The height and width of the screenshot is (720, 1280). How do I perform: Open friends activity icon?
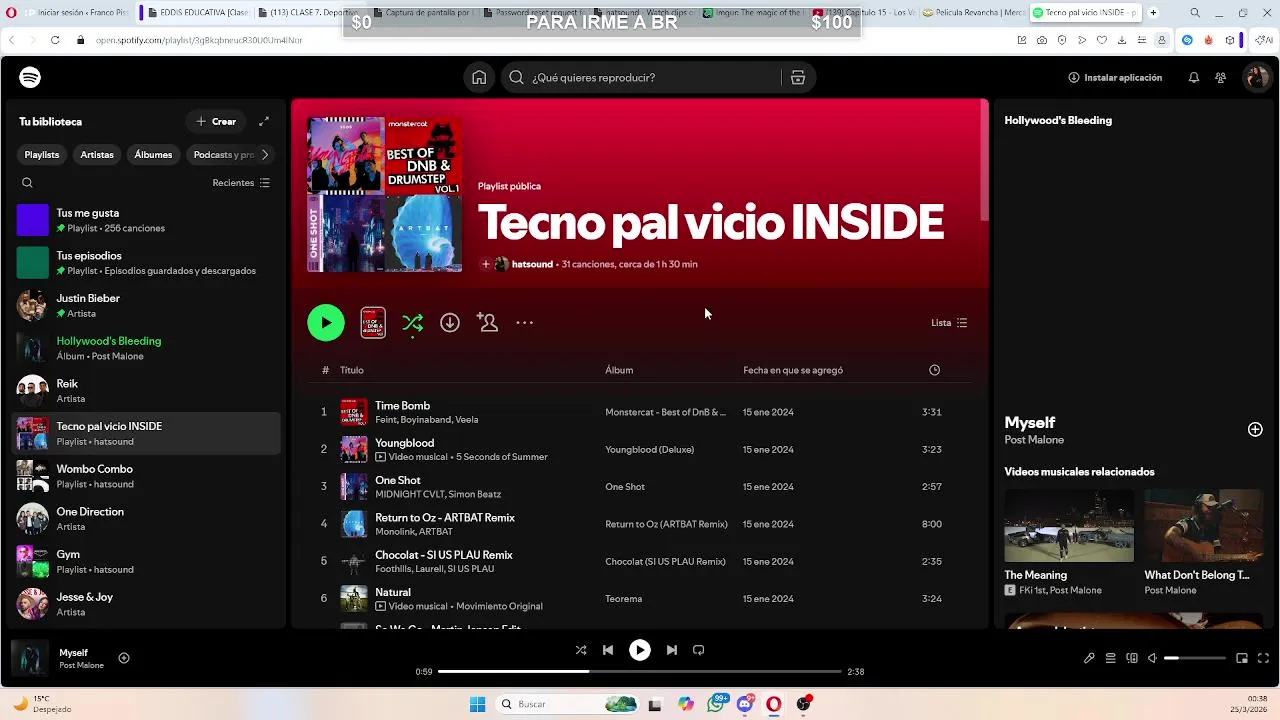point(1220,77)
